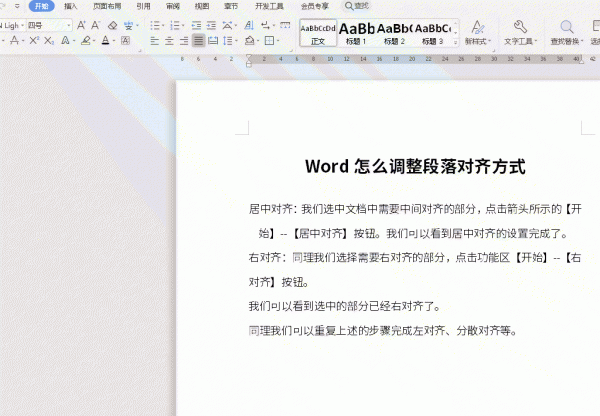This screenshot has height=416, width=600.
Task: Align paragraph left
Action: click(155, 40)
